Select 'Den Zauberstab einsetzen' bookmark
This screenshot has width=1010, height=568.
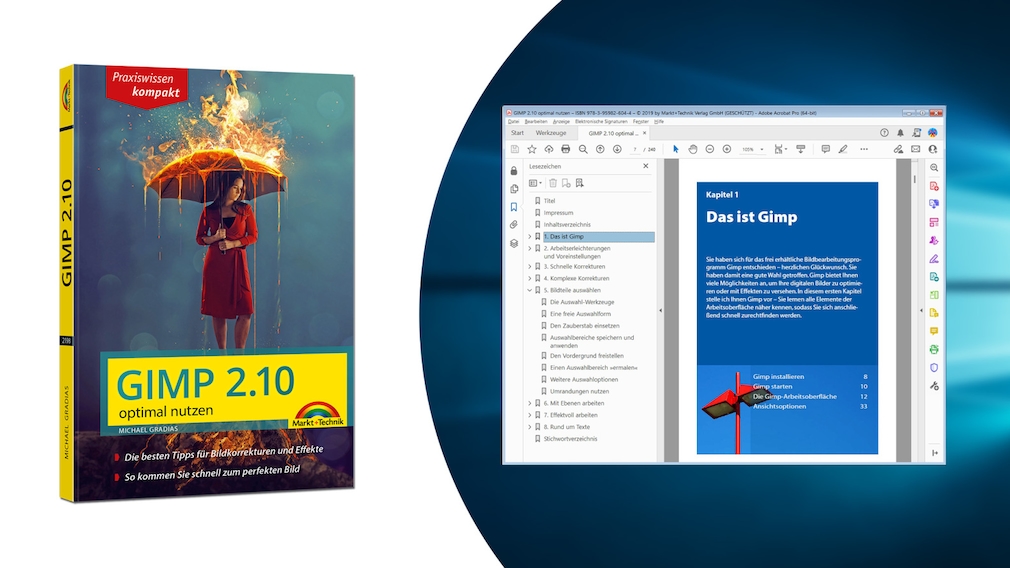tap(584, 326)
